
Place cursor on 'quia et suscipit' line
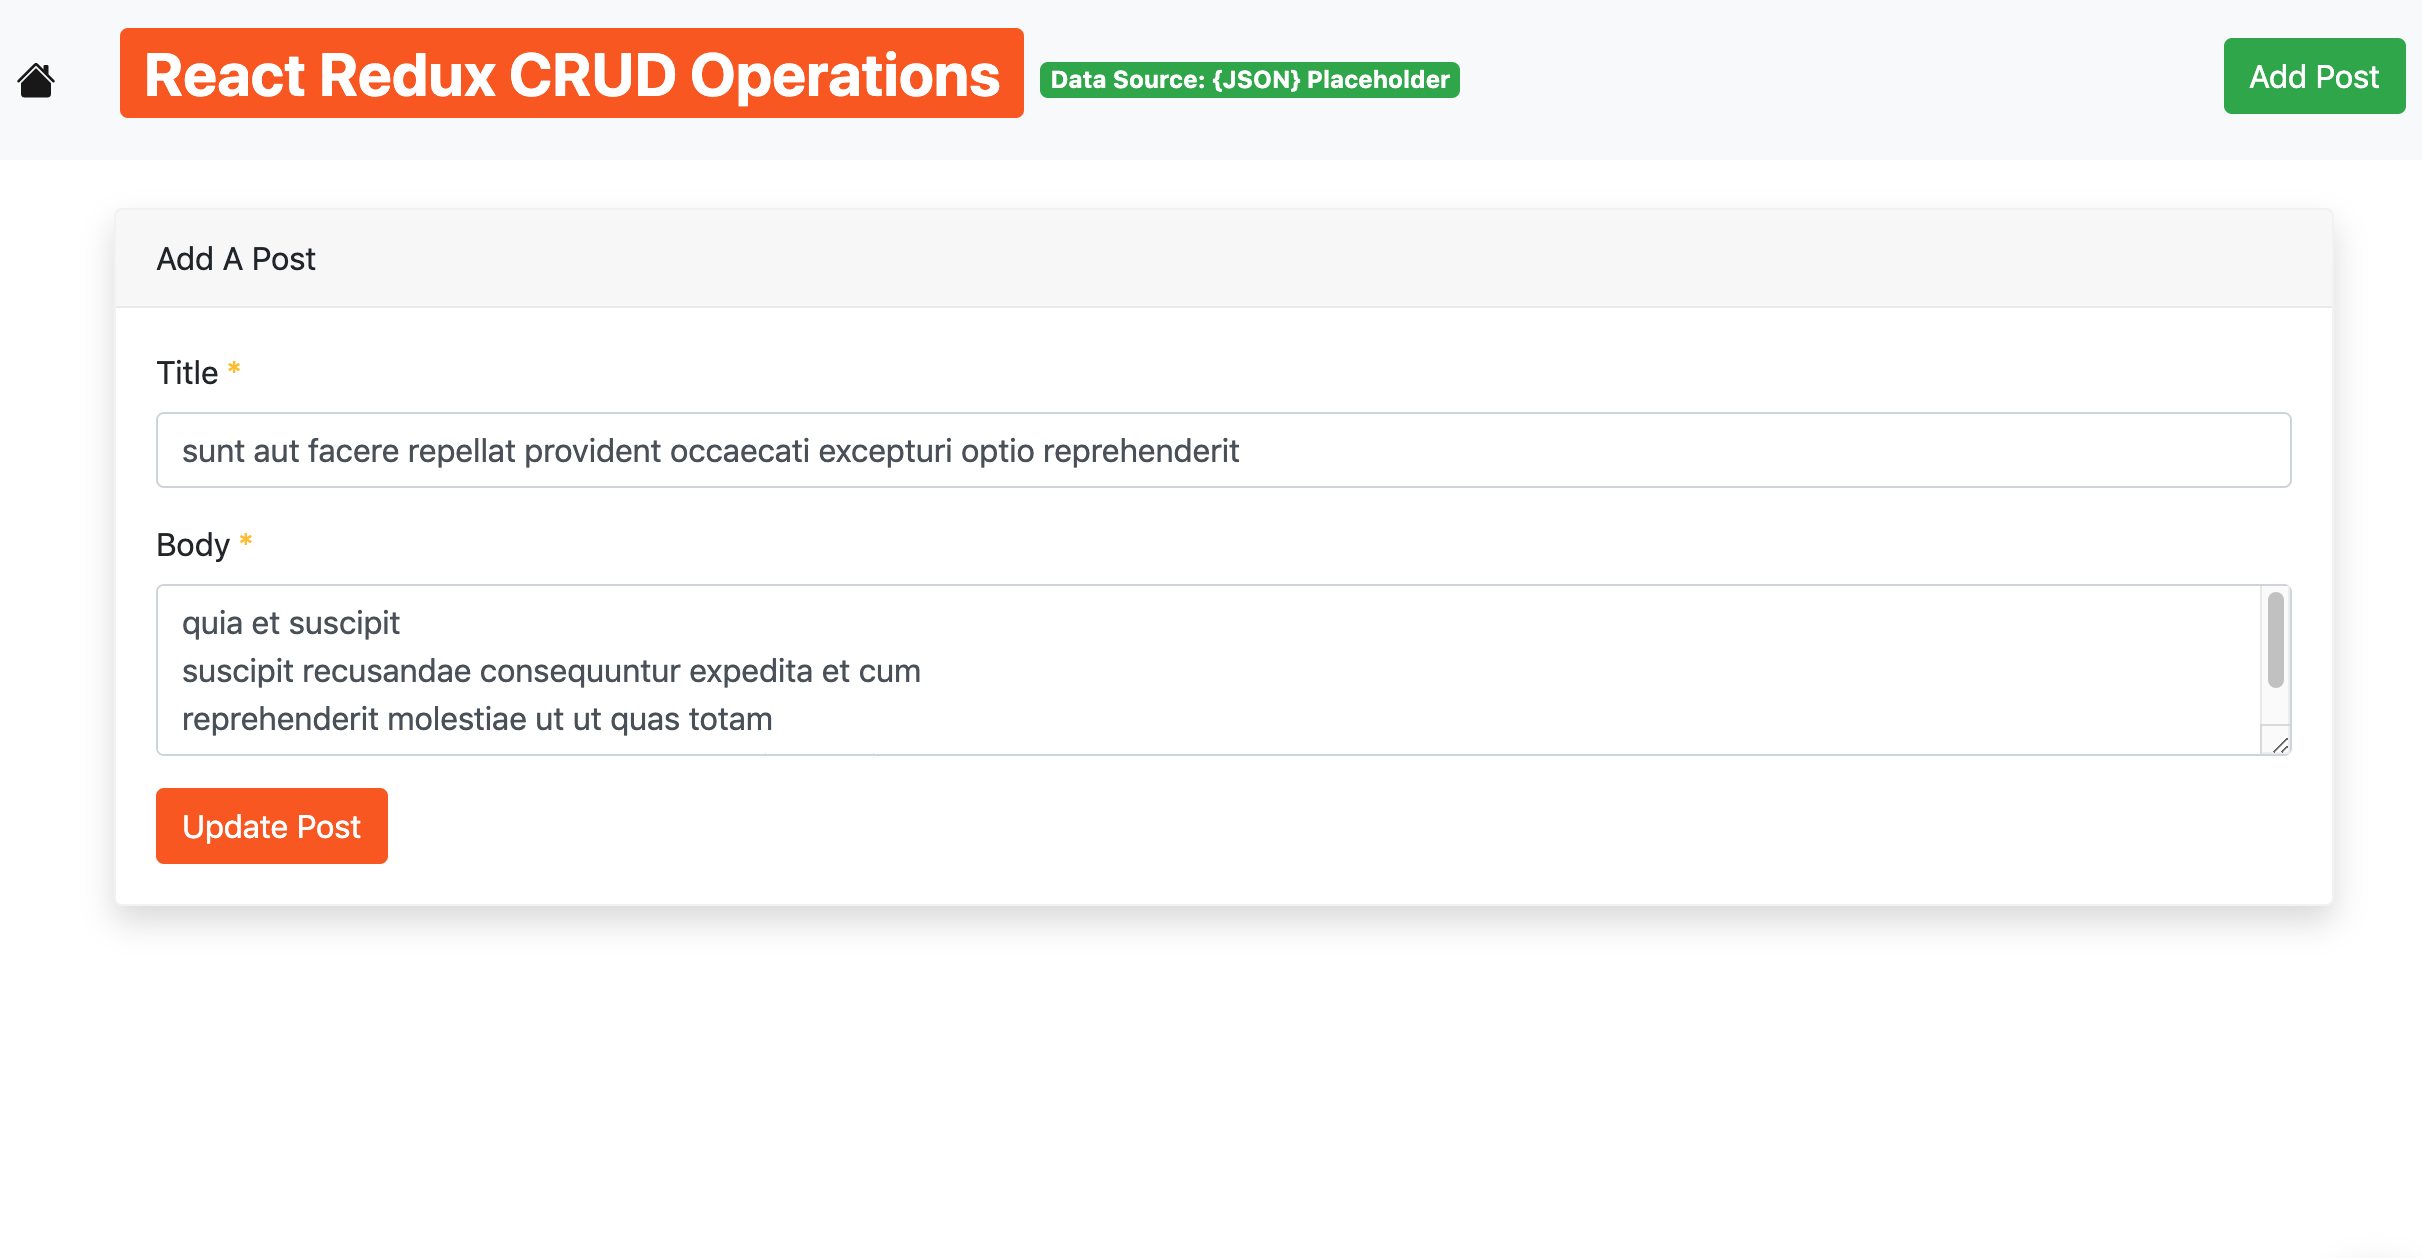[291, 623]
